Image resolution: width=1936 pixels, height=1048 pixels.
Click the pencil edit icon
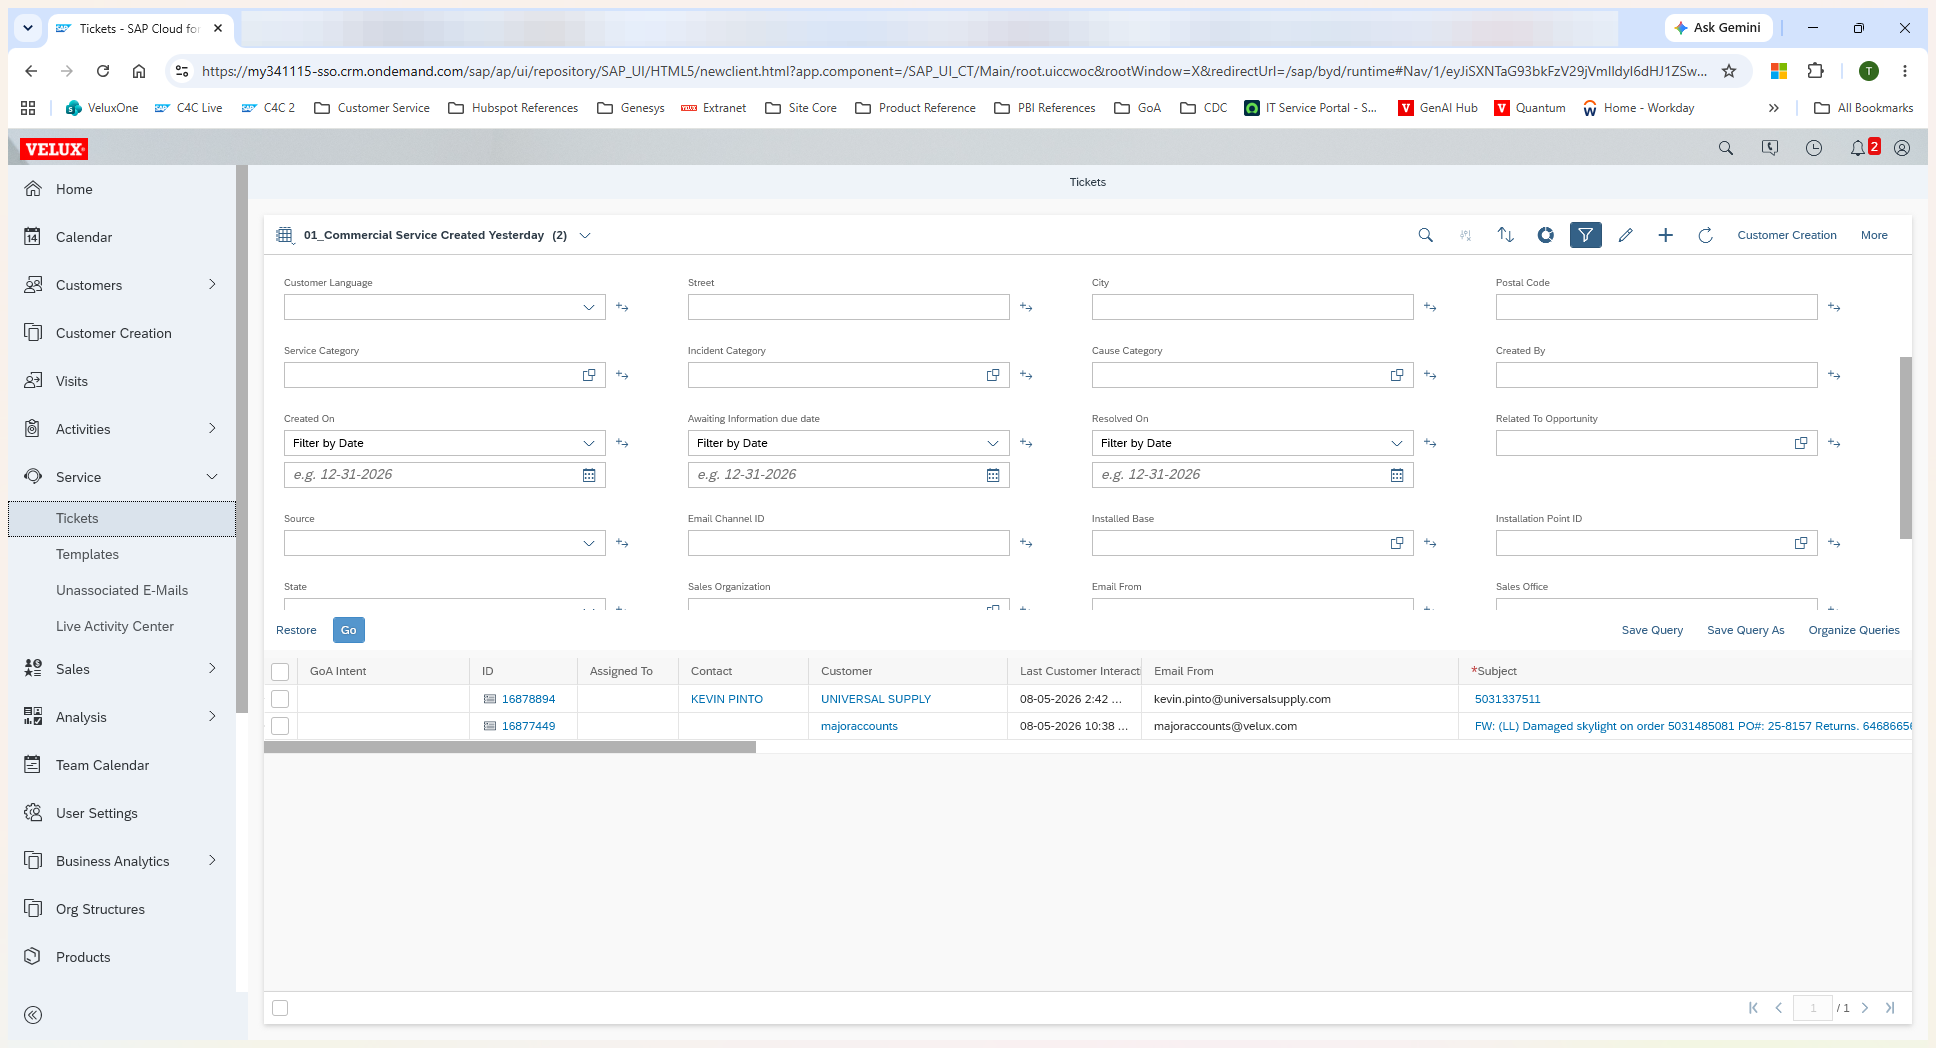click(1625, 235)
